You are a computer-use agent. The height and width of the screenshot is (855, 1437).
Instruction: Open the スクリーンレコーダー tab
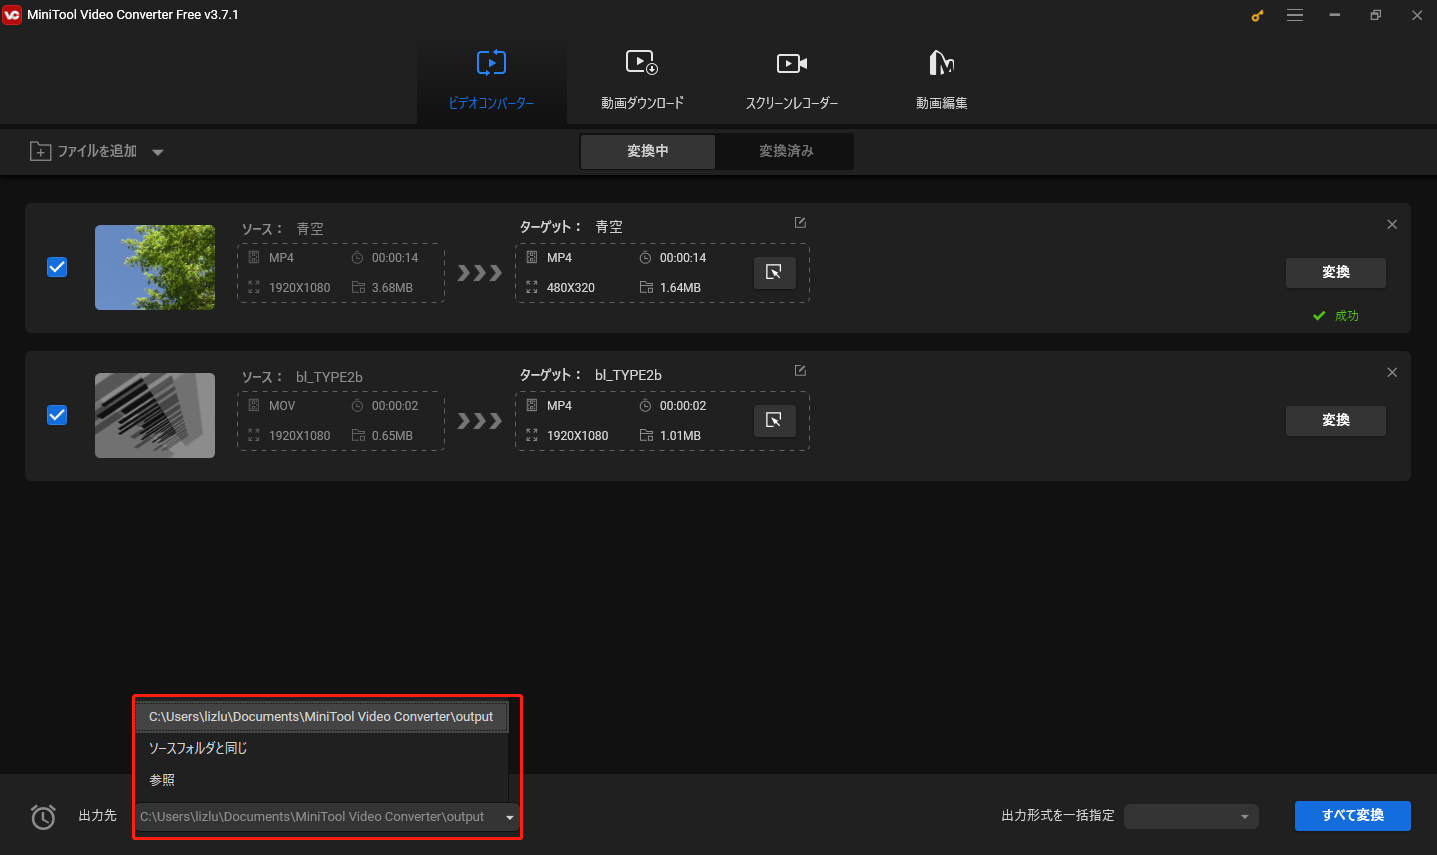point(792,79)
